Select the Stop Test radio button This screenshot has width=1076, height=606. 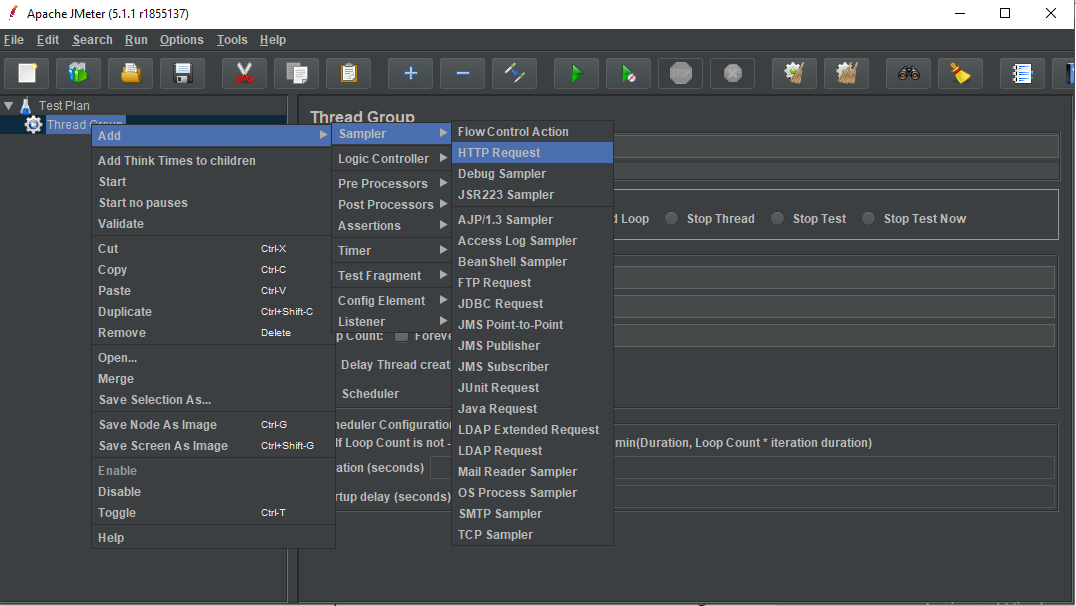click(x=778, y=219)
